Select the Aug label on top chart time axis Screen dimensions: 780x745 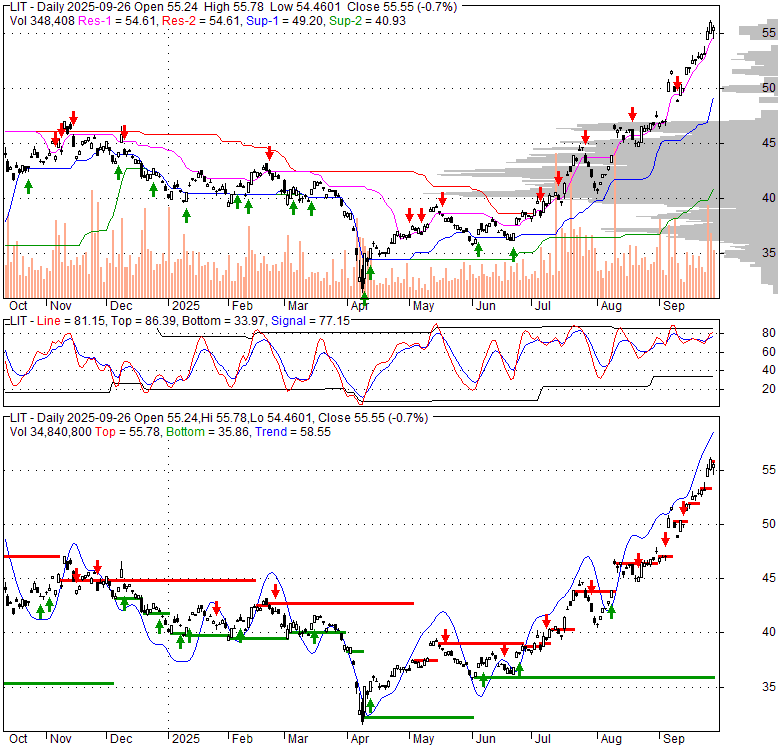pyautogui.click(x=611, y=305)
